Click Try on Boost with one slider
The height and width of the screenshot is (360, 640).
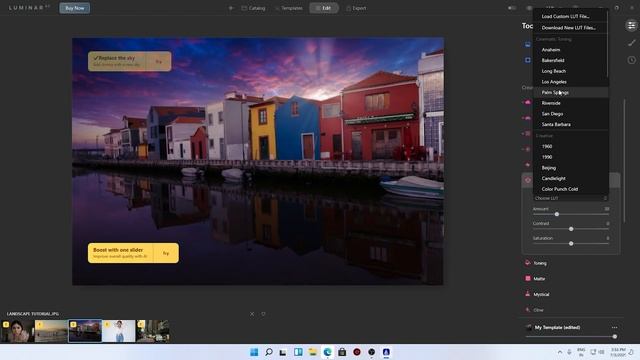coord(166,253)
